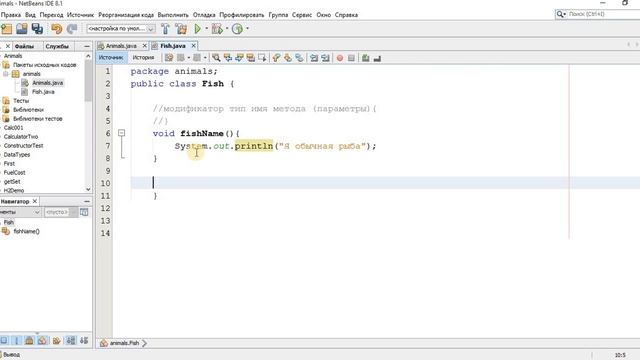Click the Find Previous Occurrence icon

tap(228, 58)
